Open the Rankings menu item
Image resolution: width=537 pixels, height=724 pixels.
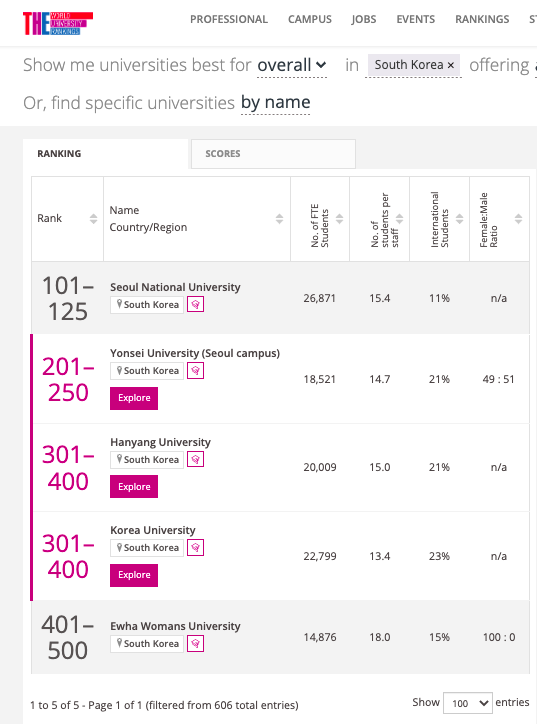482,19
